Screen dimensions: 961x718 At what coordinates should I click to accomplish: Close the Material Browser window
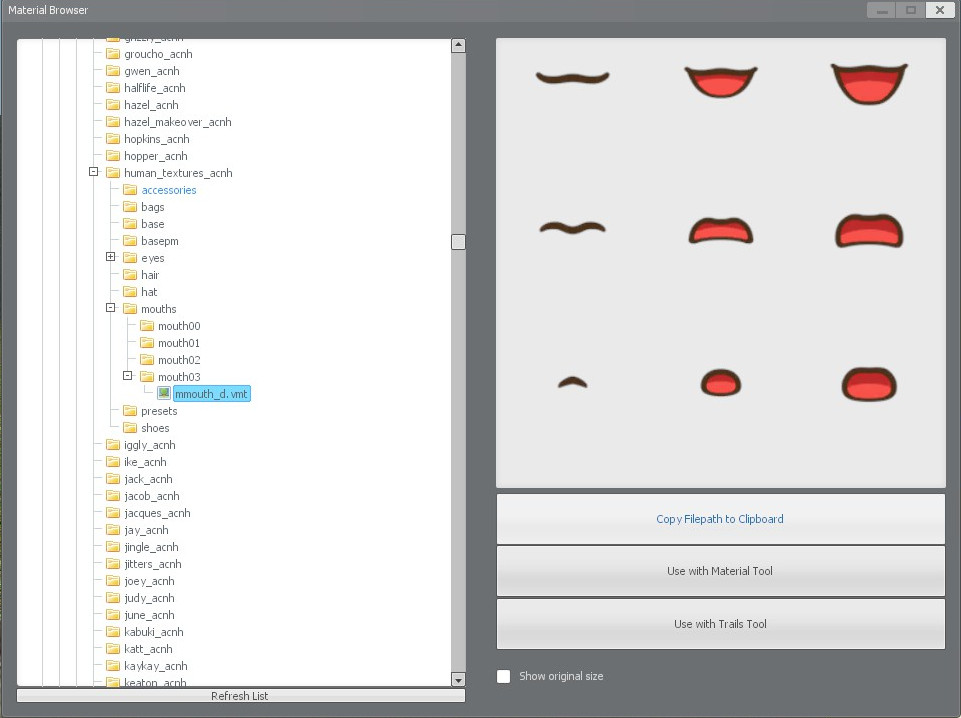click(940, 10)
